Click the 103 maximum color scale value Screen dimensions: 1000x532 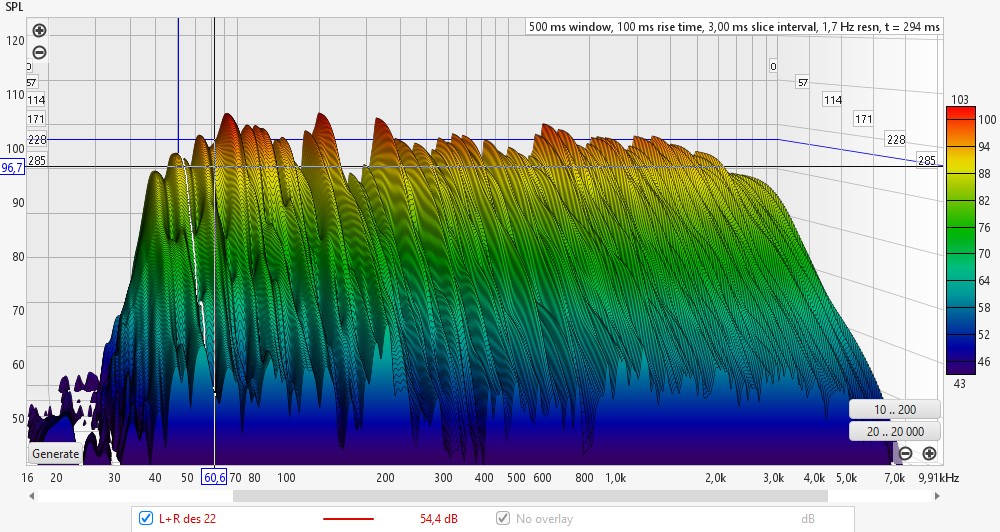pos(960,100)
